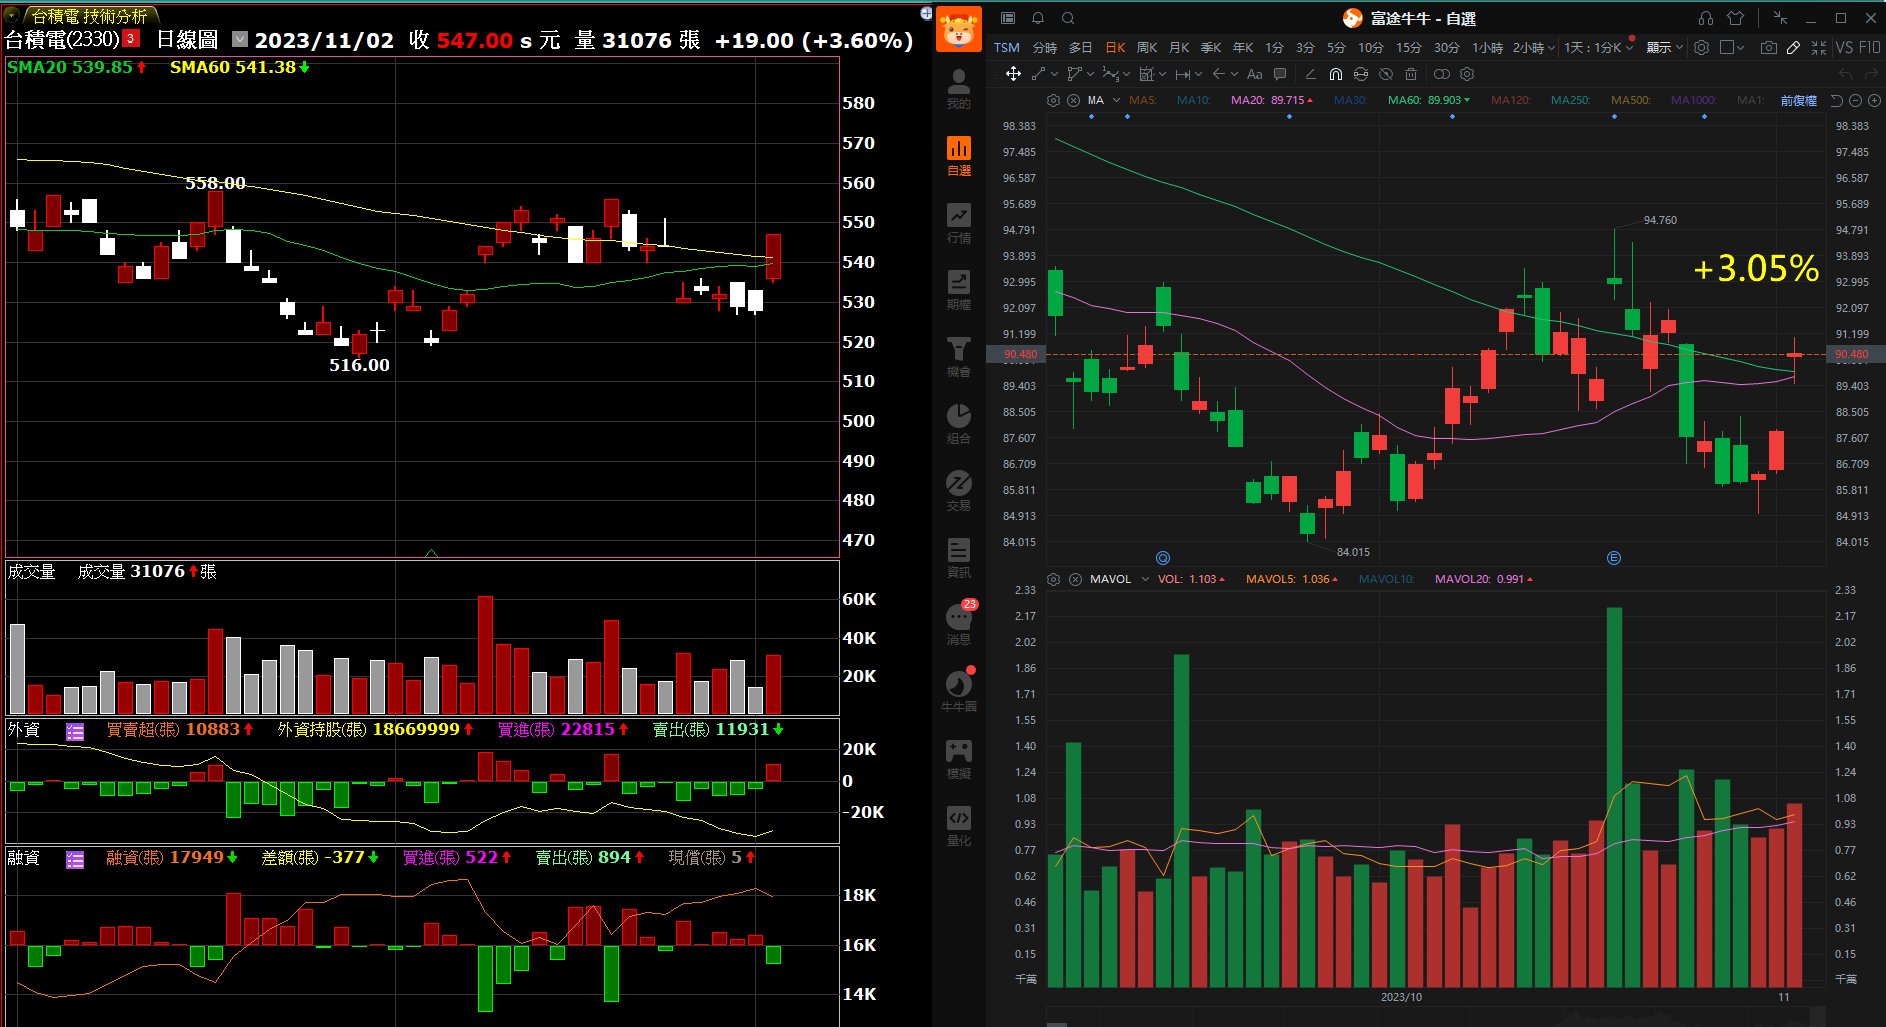Image resolution: width=1886 pixels, height=1027 pixels.
Task: Switch to the 多日 chart tab
Action: pos(1080,48)
